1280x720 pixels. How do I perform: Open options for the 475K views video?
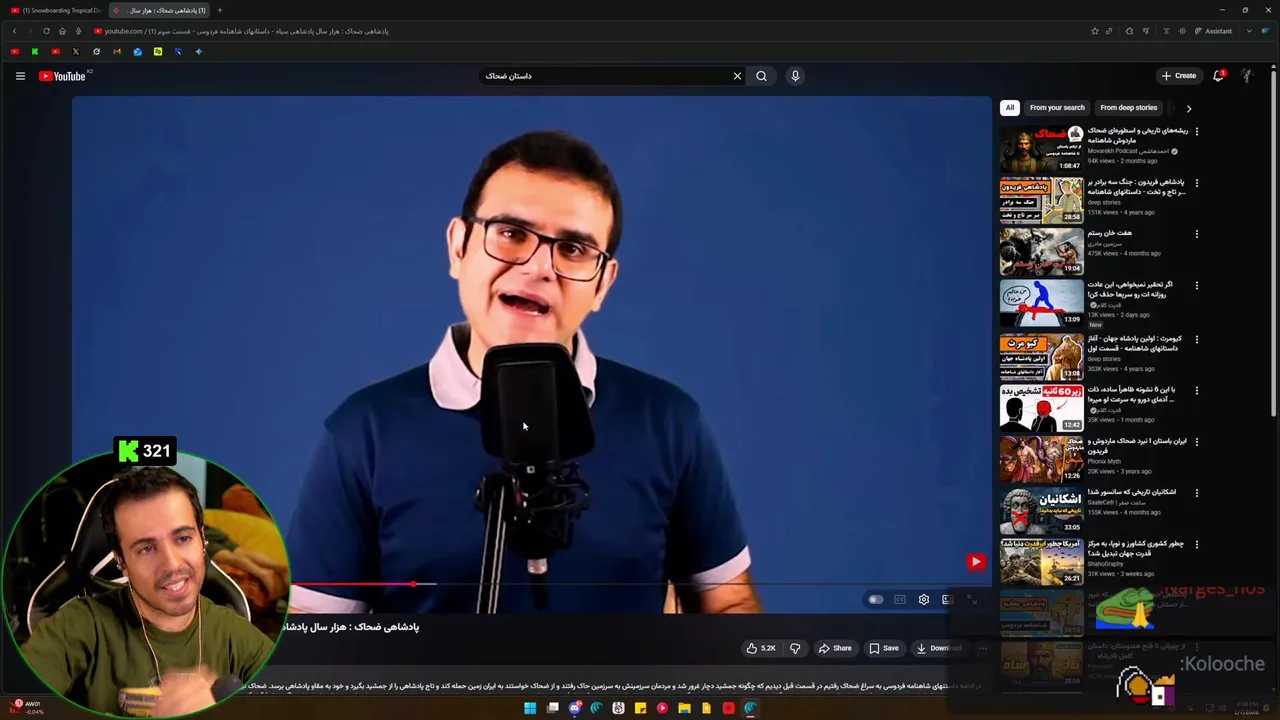(1196, 234)
